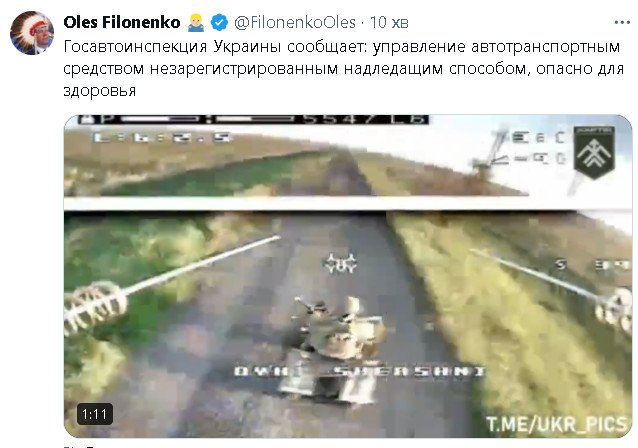638x448 pixels.
Task: Click the white horizontal band across the video
Action: 348,203
